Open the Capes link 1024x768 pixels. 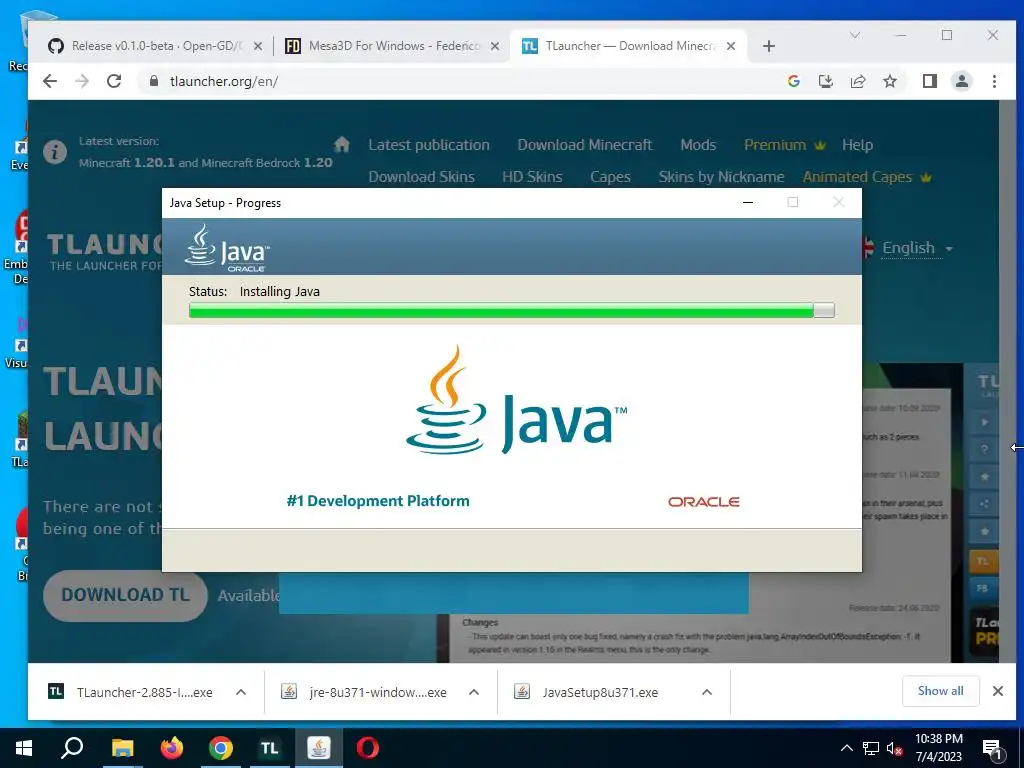click(610, 177)
